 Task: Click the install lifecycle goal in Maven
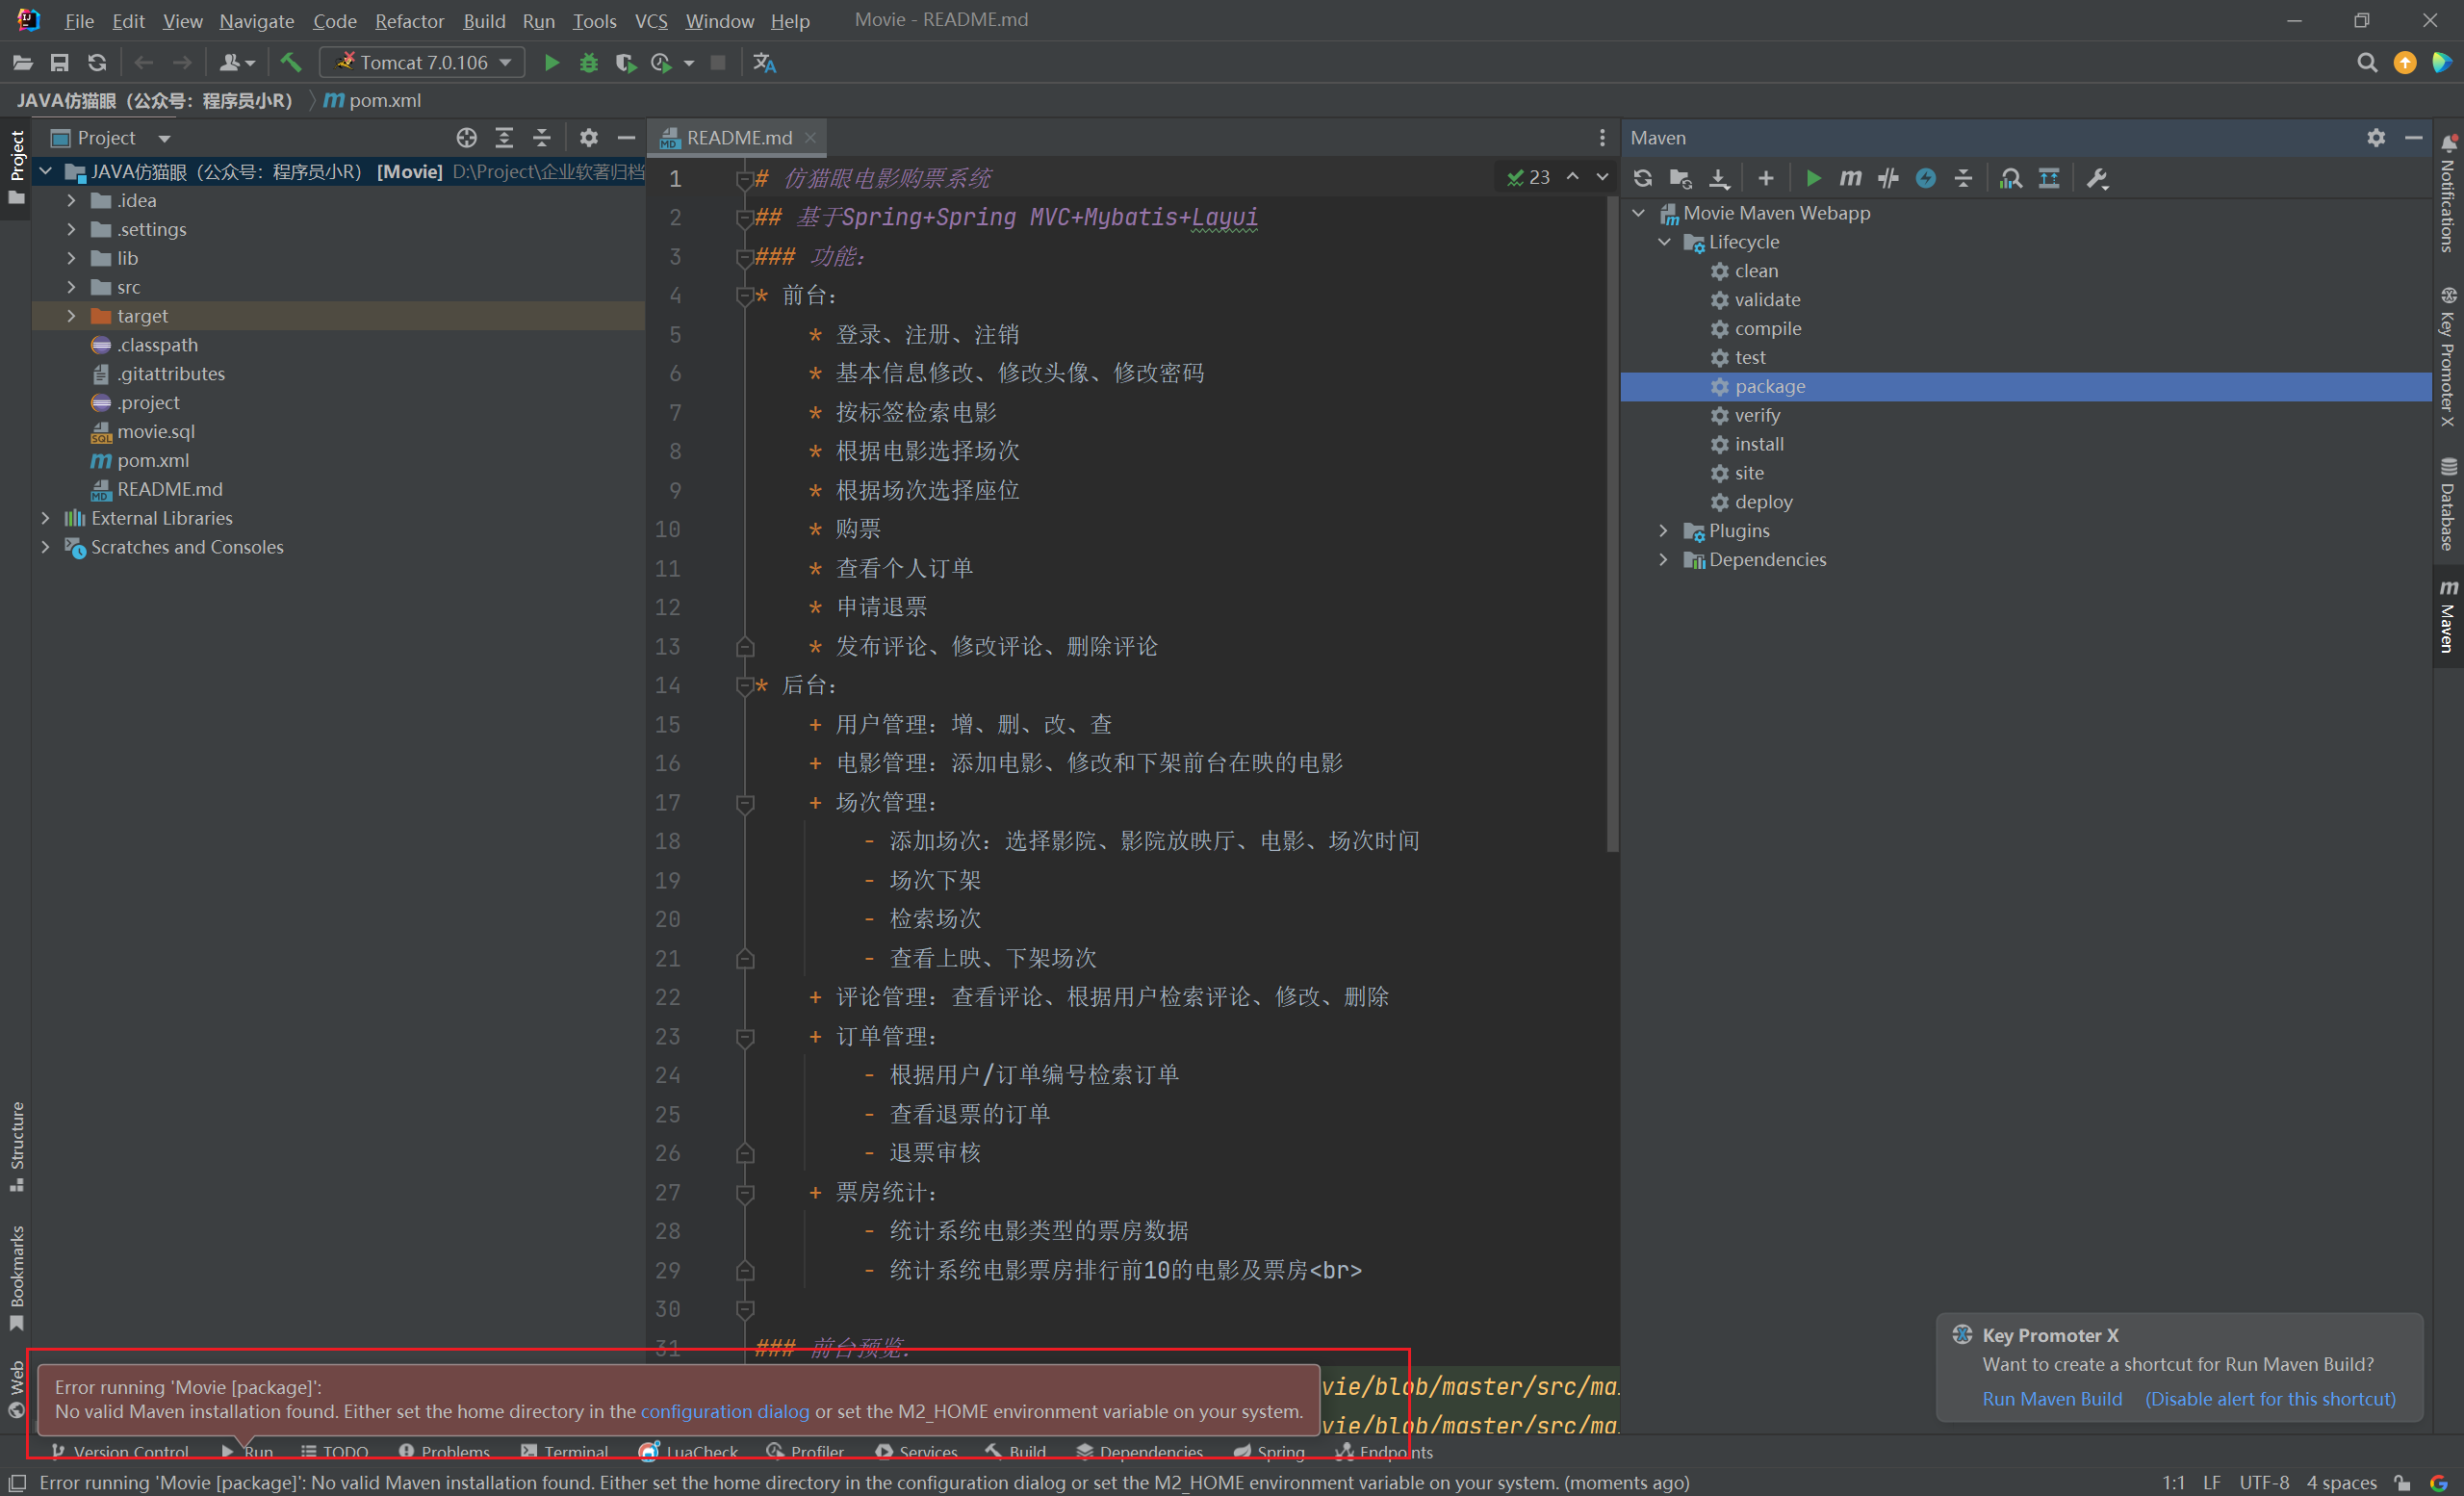pyautogui.click(x=1759, y=444)
